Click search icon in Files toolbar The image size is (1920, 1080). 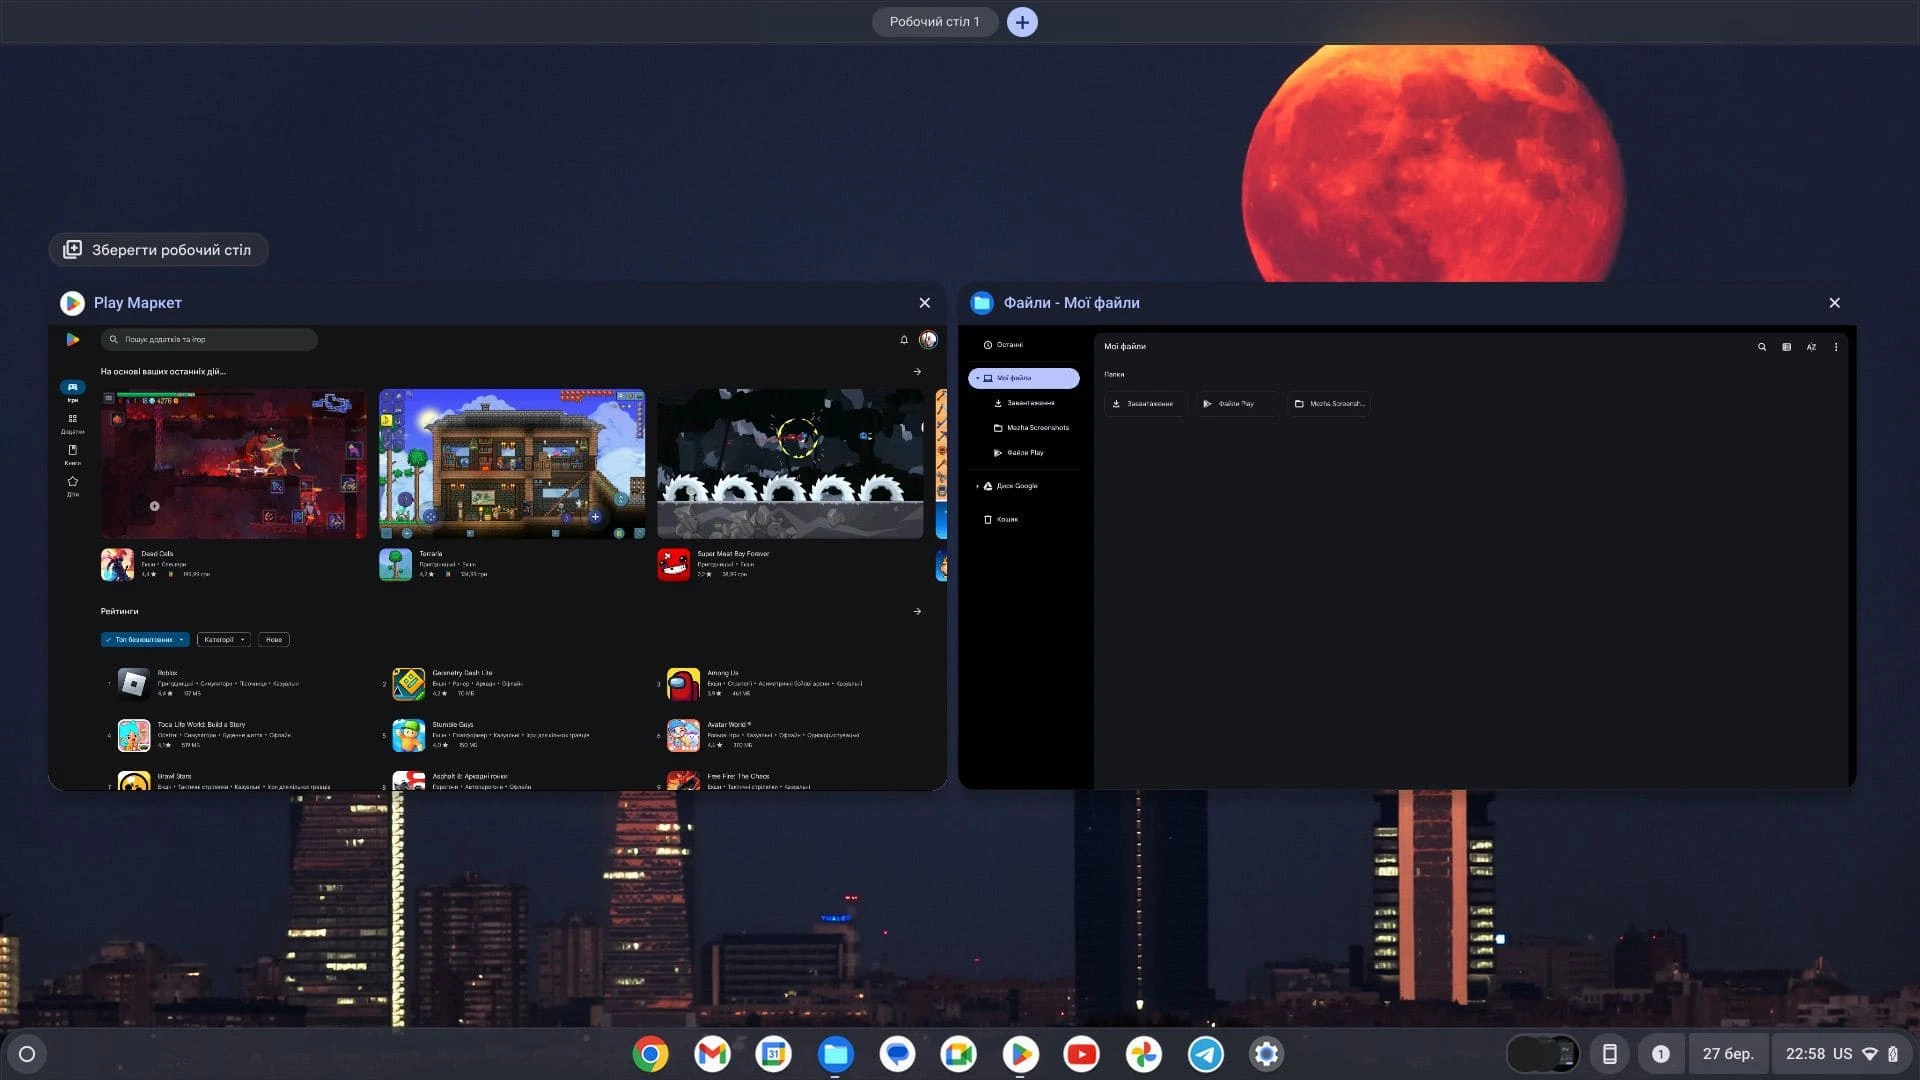1762,347
